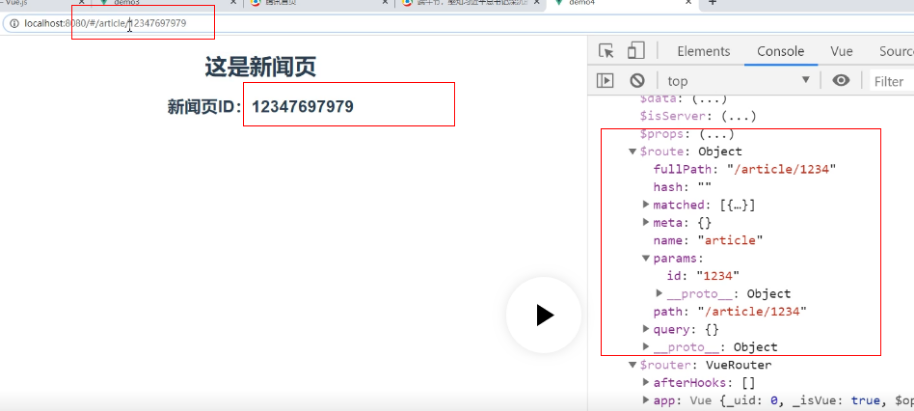Switch to the demo4 browser tab
The width and height of the screenshot is (914, 411).
(x=625, y=2)
